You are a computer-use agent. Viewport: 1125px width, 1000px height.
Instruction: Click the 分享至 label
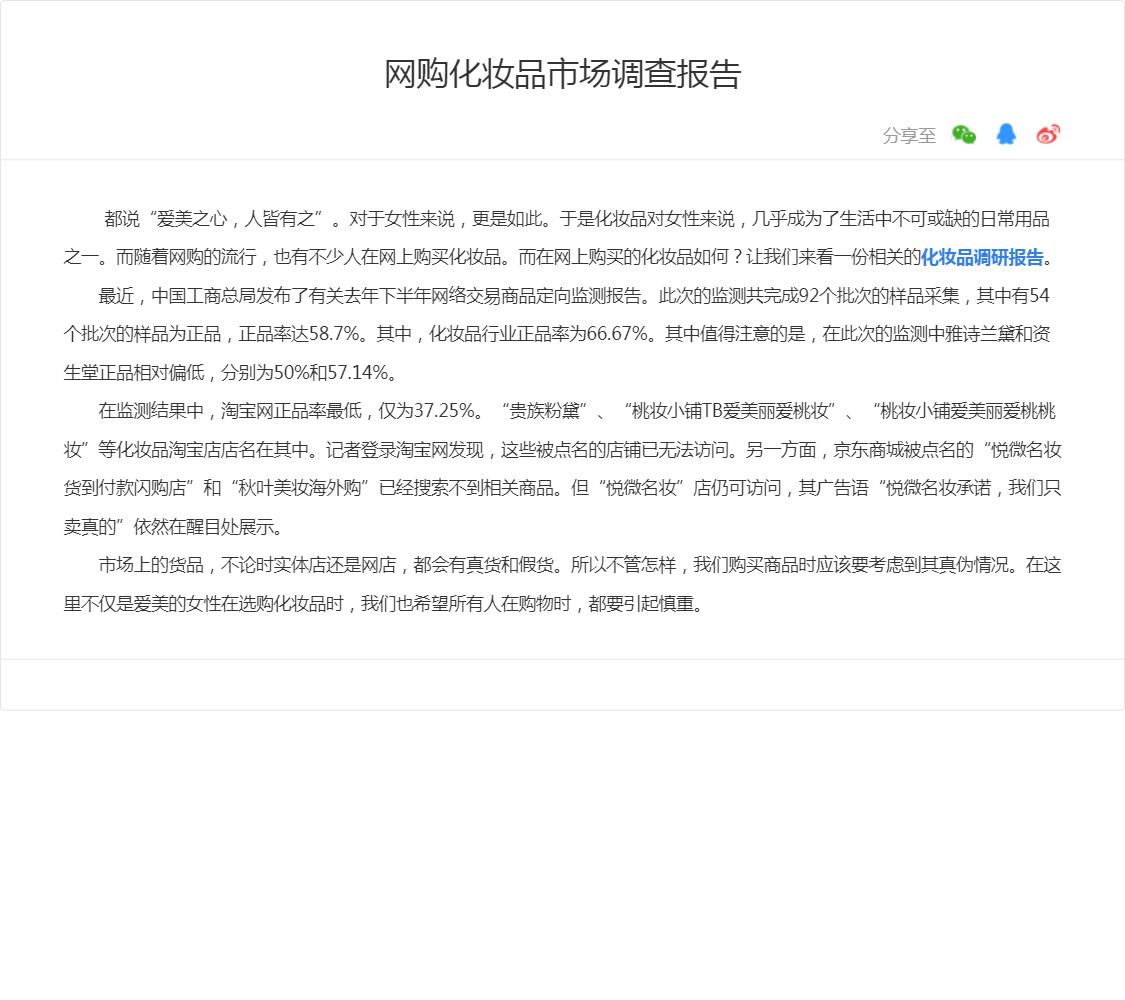click(909, 135)
